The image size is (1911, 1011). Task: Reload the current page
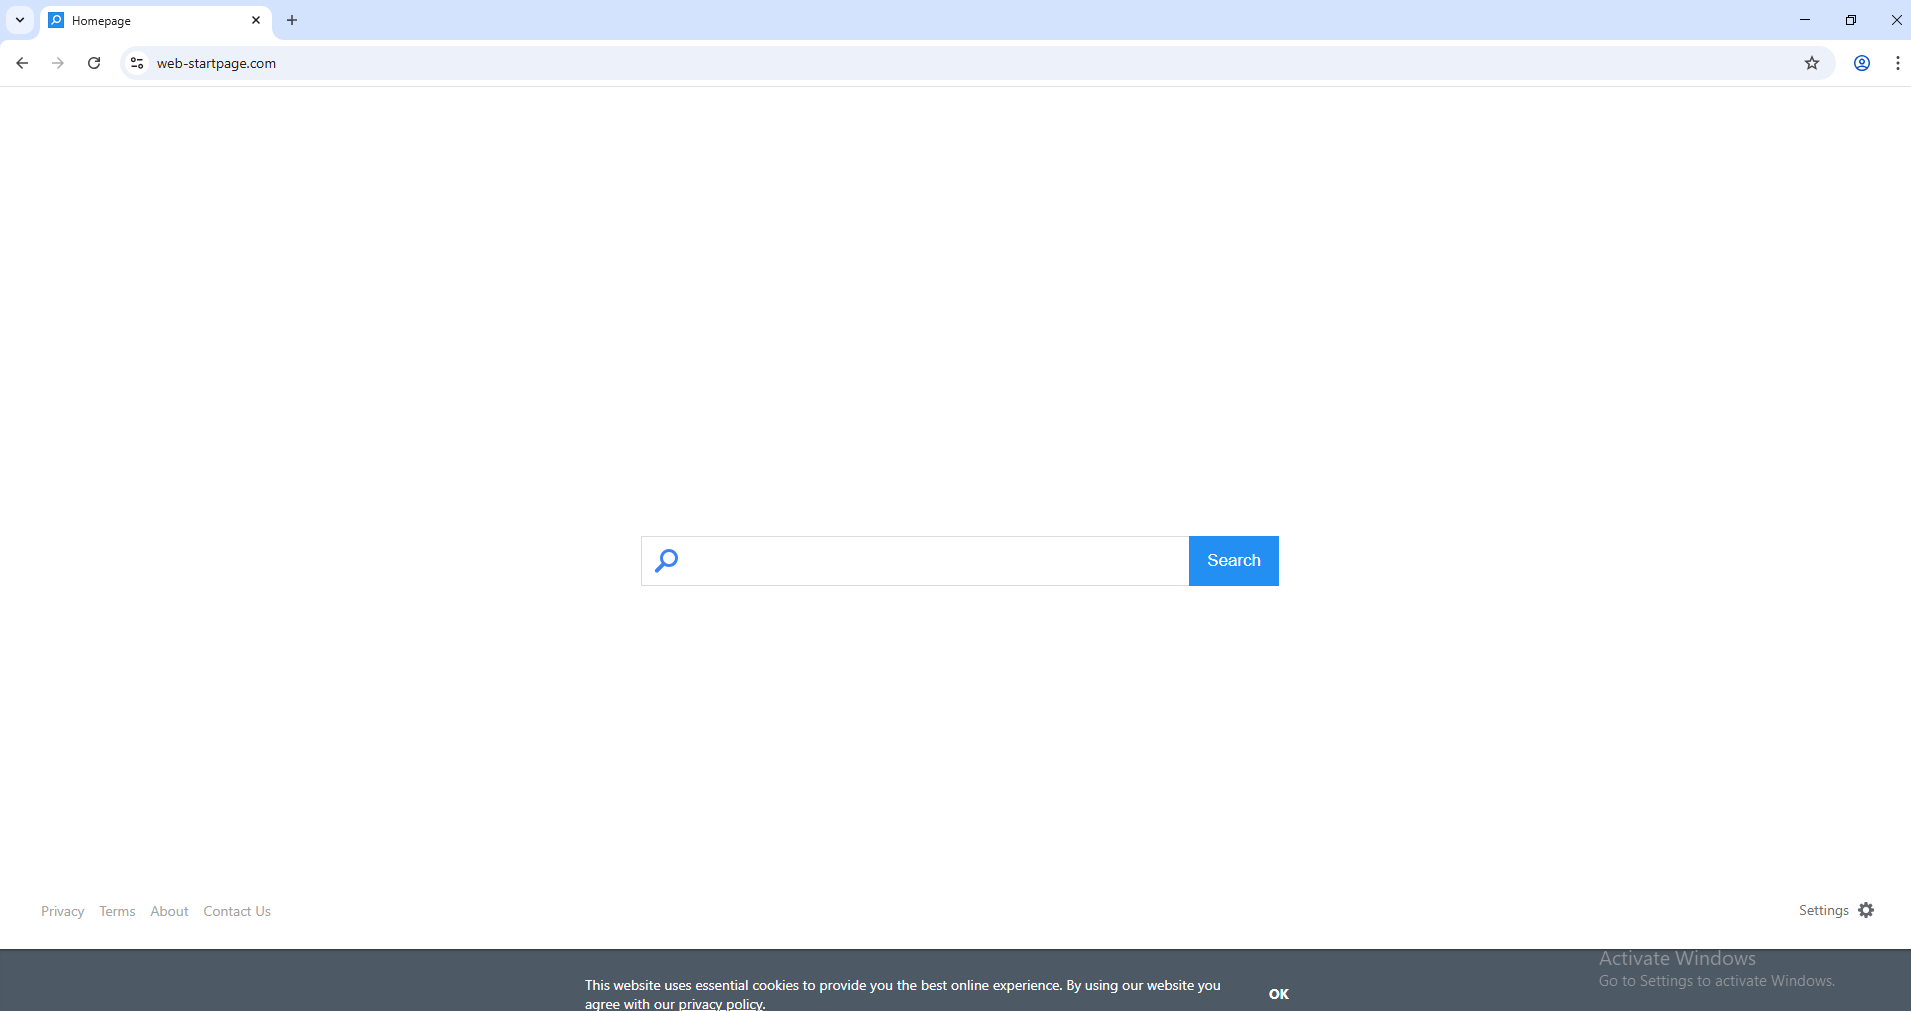coord(94,63)
